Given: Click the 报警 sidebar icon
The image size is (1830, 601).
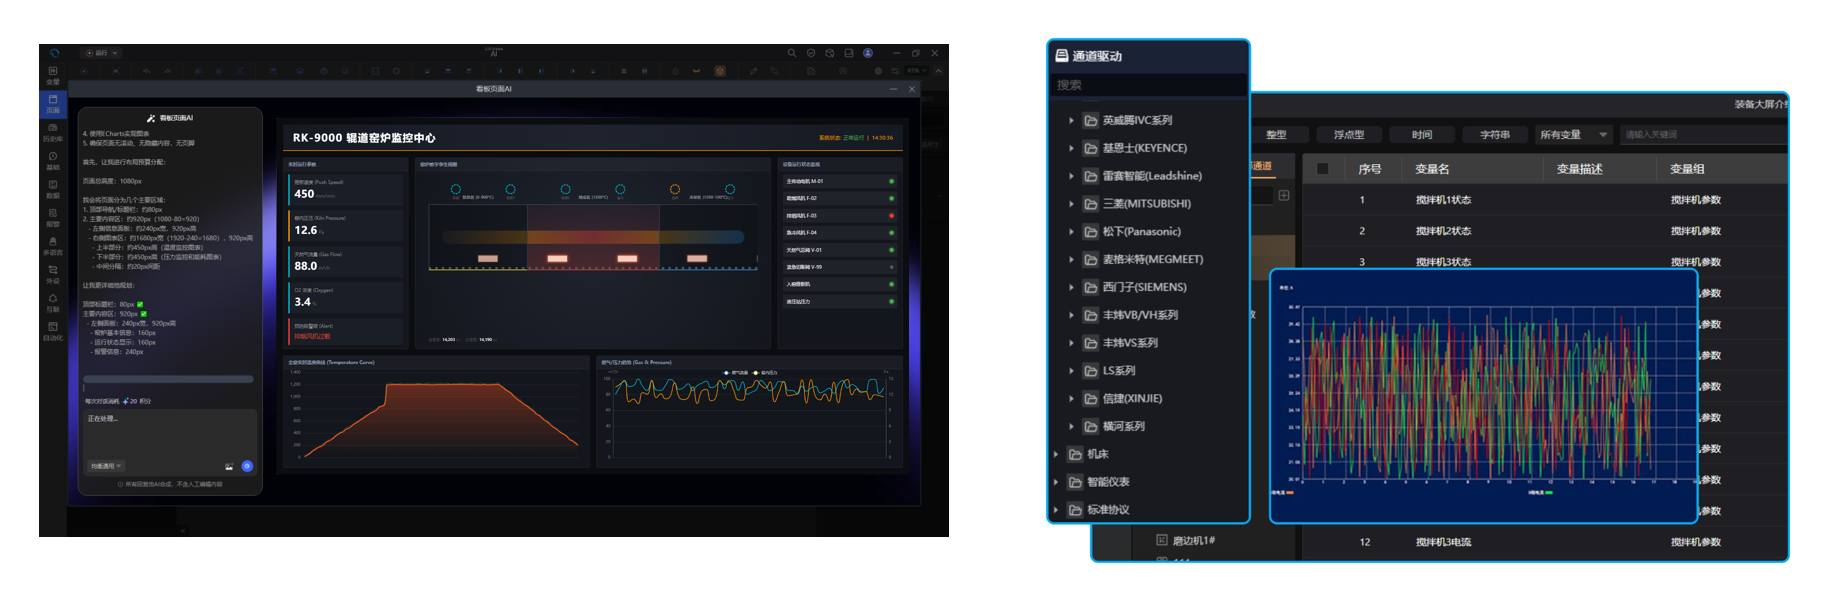Looking at the screenshot, I should [53, 218].
